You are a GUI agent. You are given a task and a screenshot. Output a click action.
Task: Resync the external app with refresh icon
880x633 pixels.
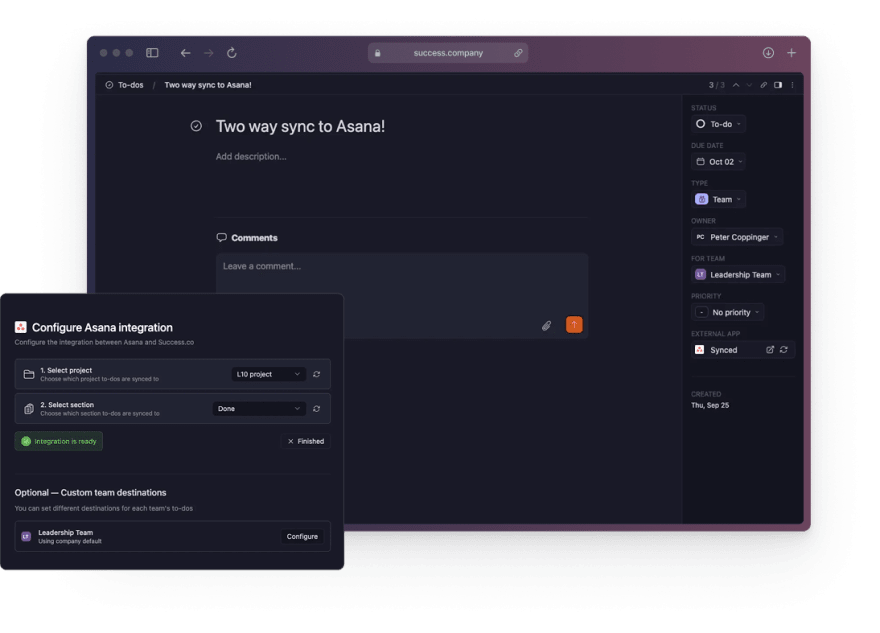click(x=784, y=350)
